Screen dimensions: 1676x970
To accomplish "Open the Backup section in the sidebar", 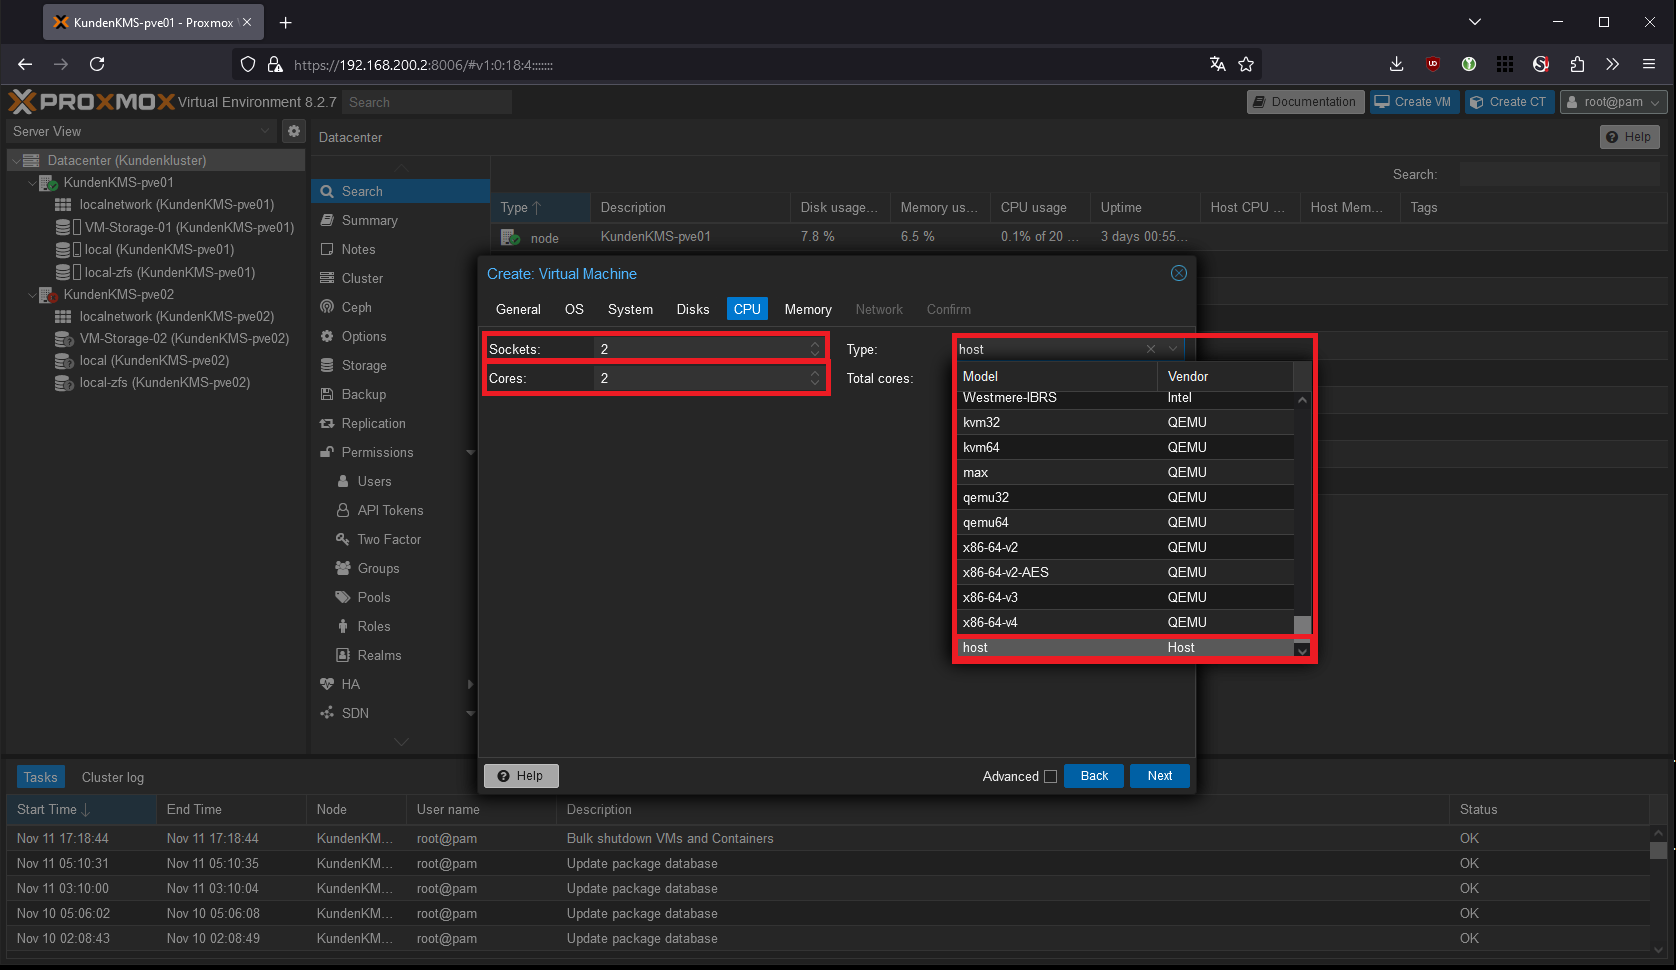I will point(363,394).
